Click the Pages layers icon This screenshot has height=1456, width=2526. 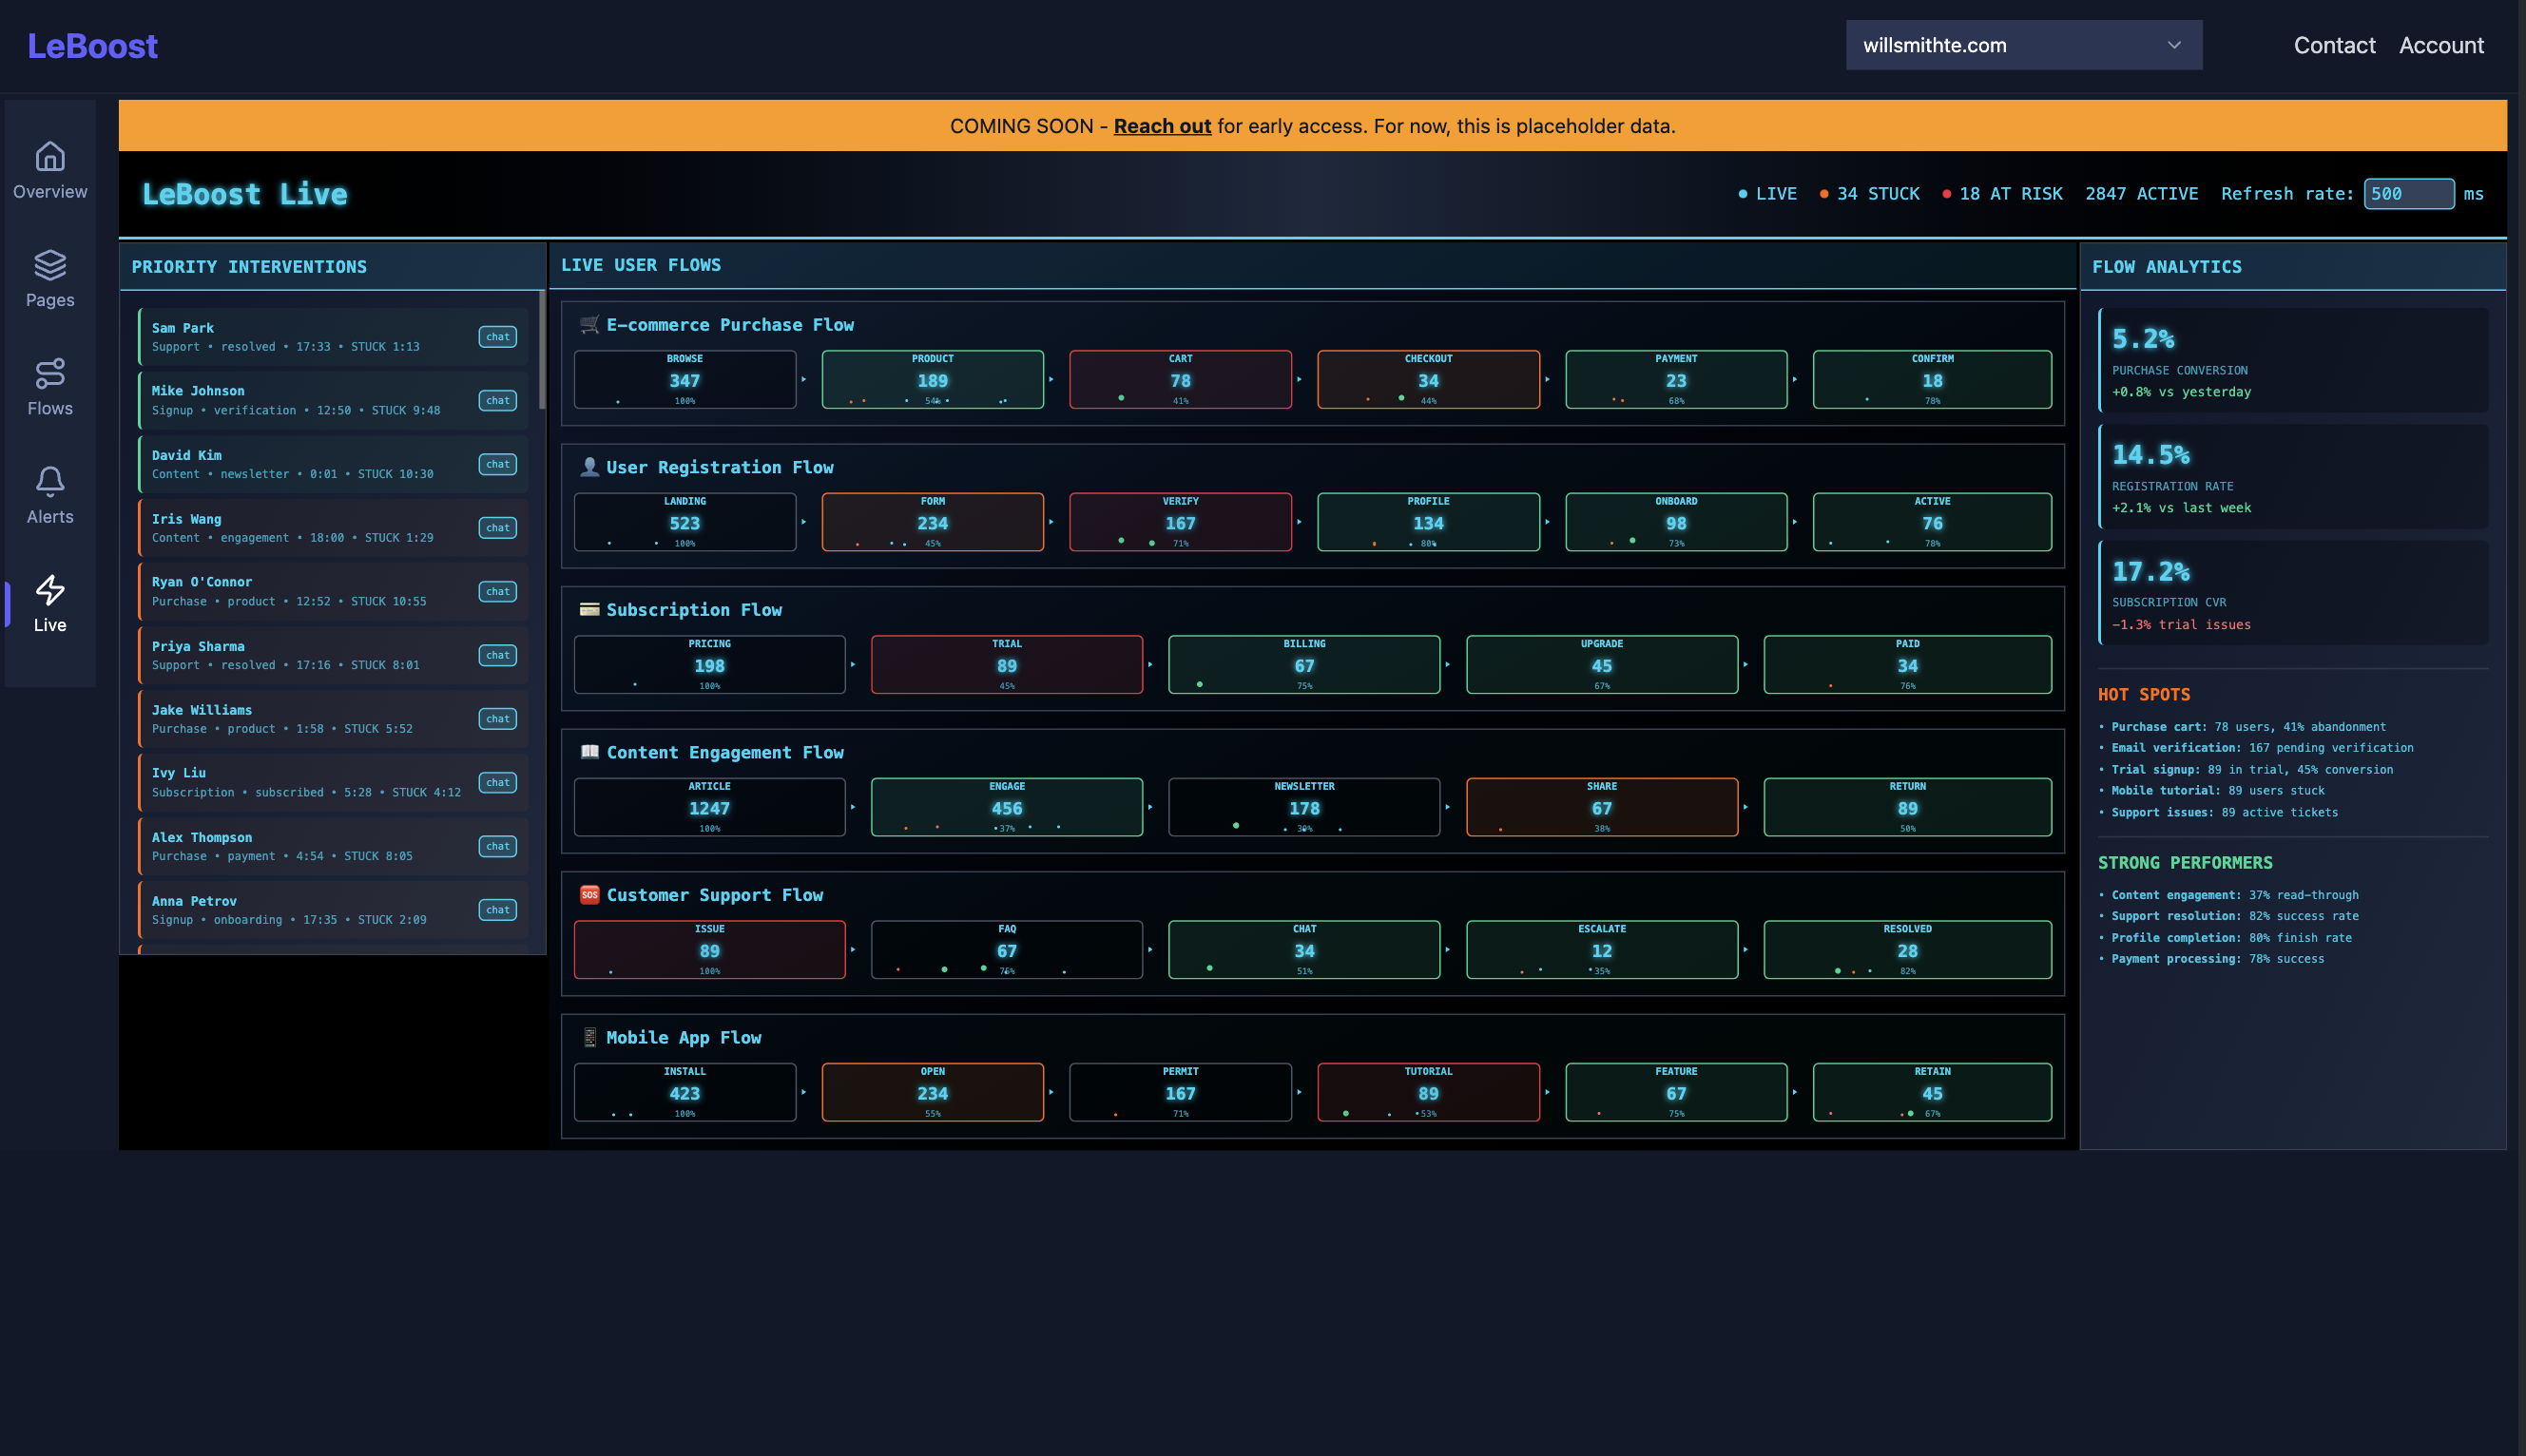[50, 265]
